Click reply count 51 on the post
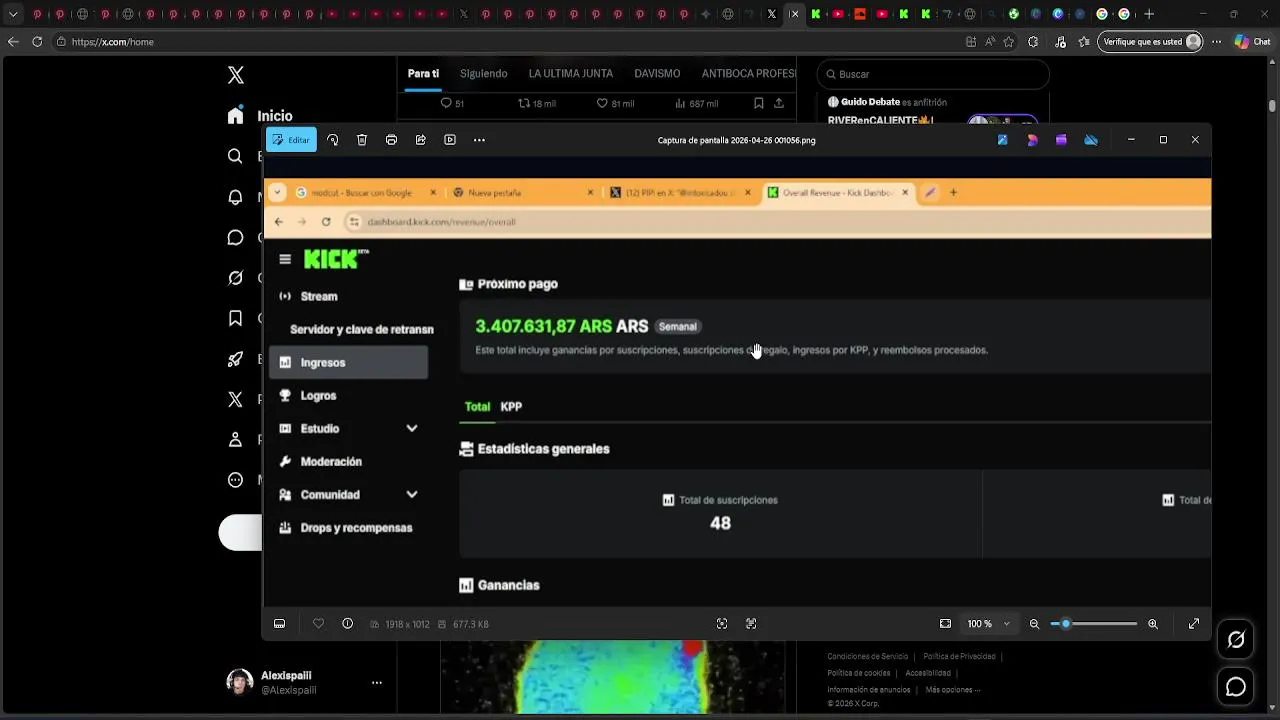The image size is (1280, 720). [x=453, y=103]
